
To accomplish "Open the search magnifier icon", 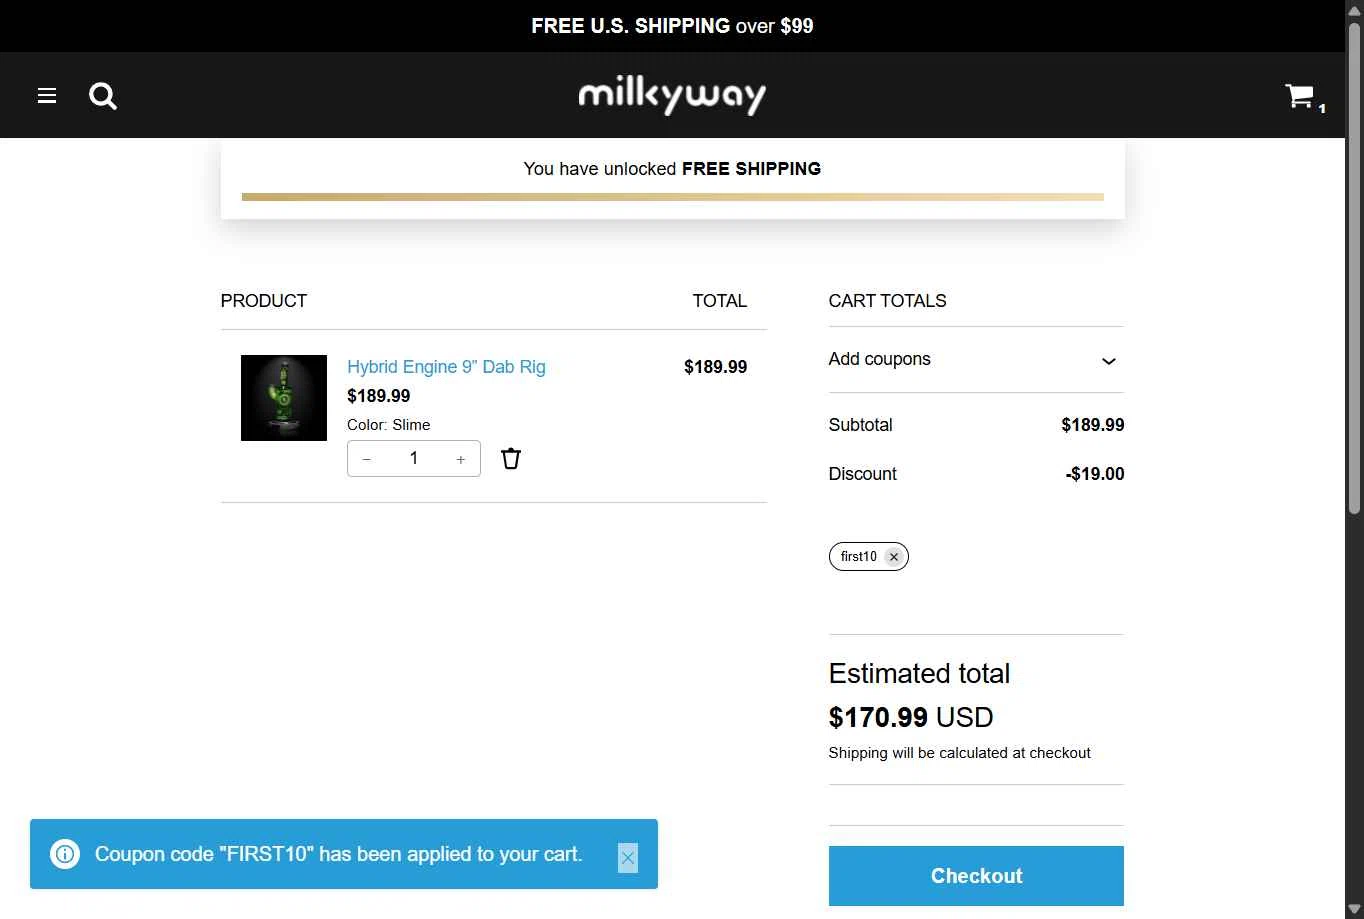I will coord(103,96).
